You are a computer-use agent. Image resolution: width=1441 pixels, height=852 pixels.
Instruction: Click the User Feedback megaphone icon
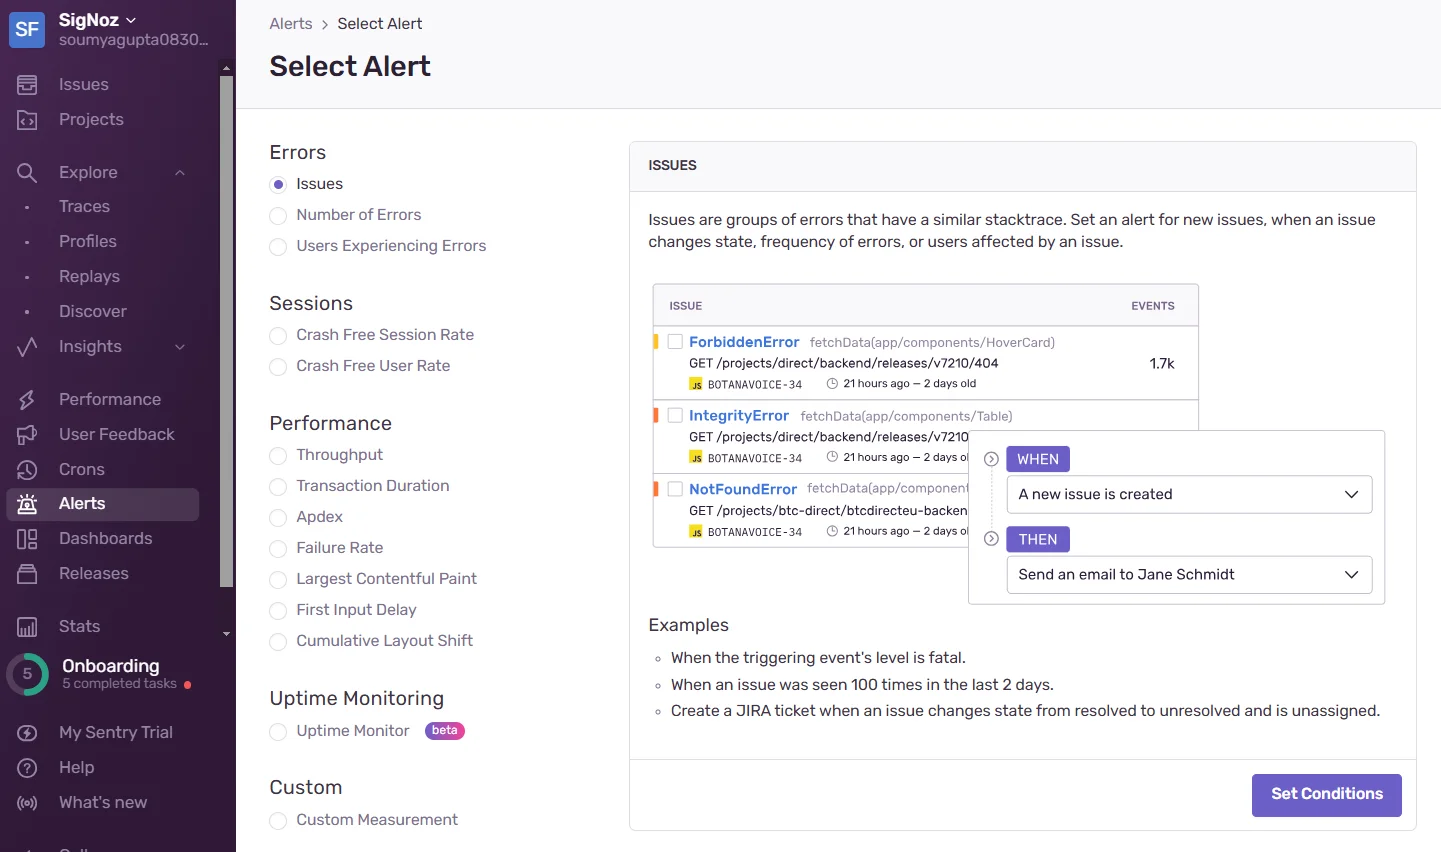pos(27,435)
